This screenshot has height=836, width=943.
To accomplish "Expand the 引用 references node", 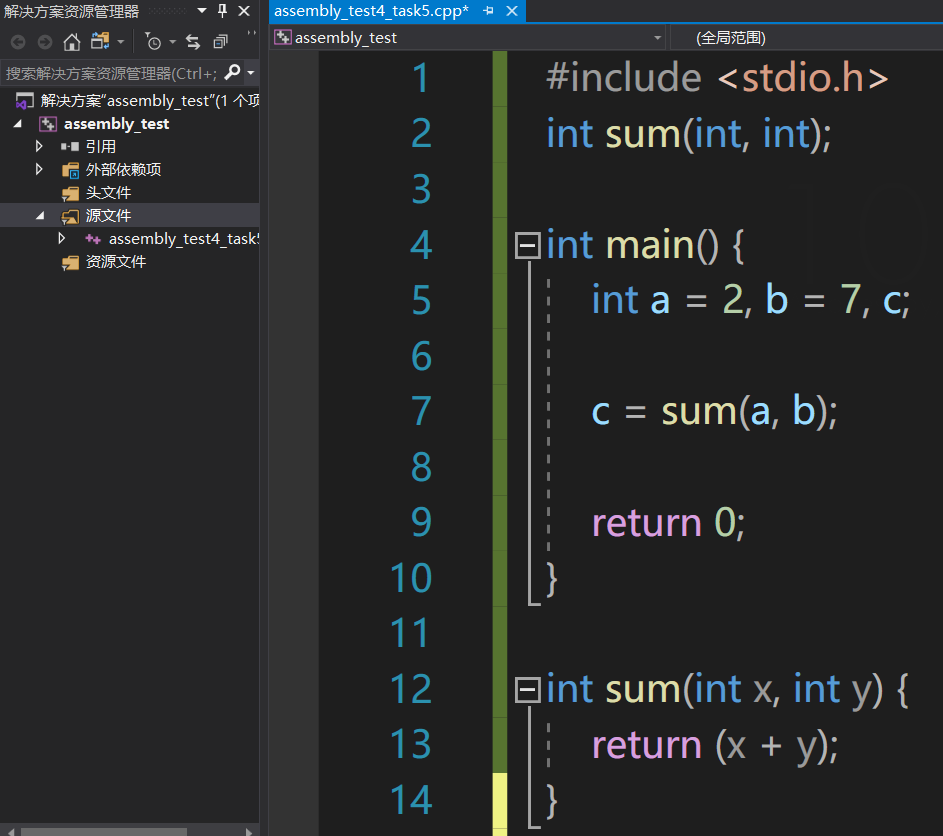I will click(x=39, y=146).
